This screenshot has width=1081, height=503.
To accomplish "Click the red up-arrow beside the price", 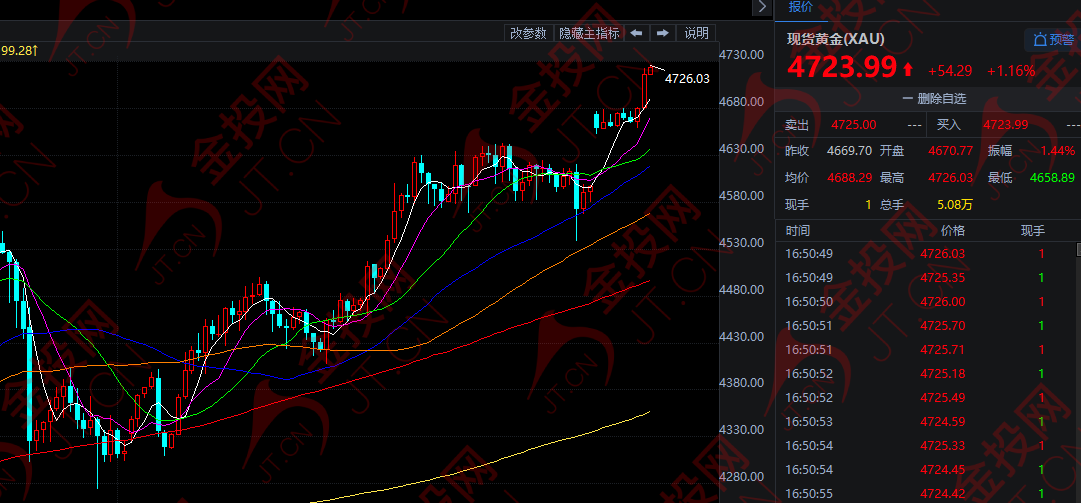I will click(x=908, y=69).
